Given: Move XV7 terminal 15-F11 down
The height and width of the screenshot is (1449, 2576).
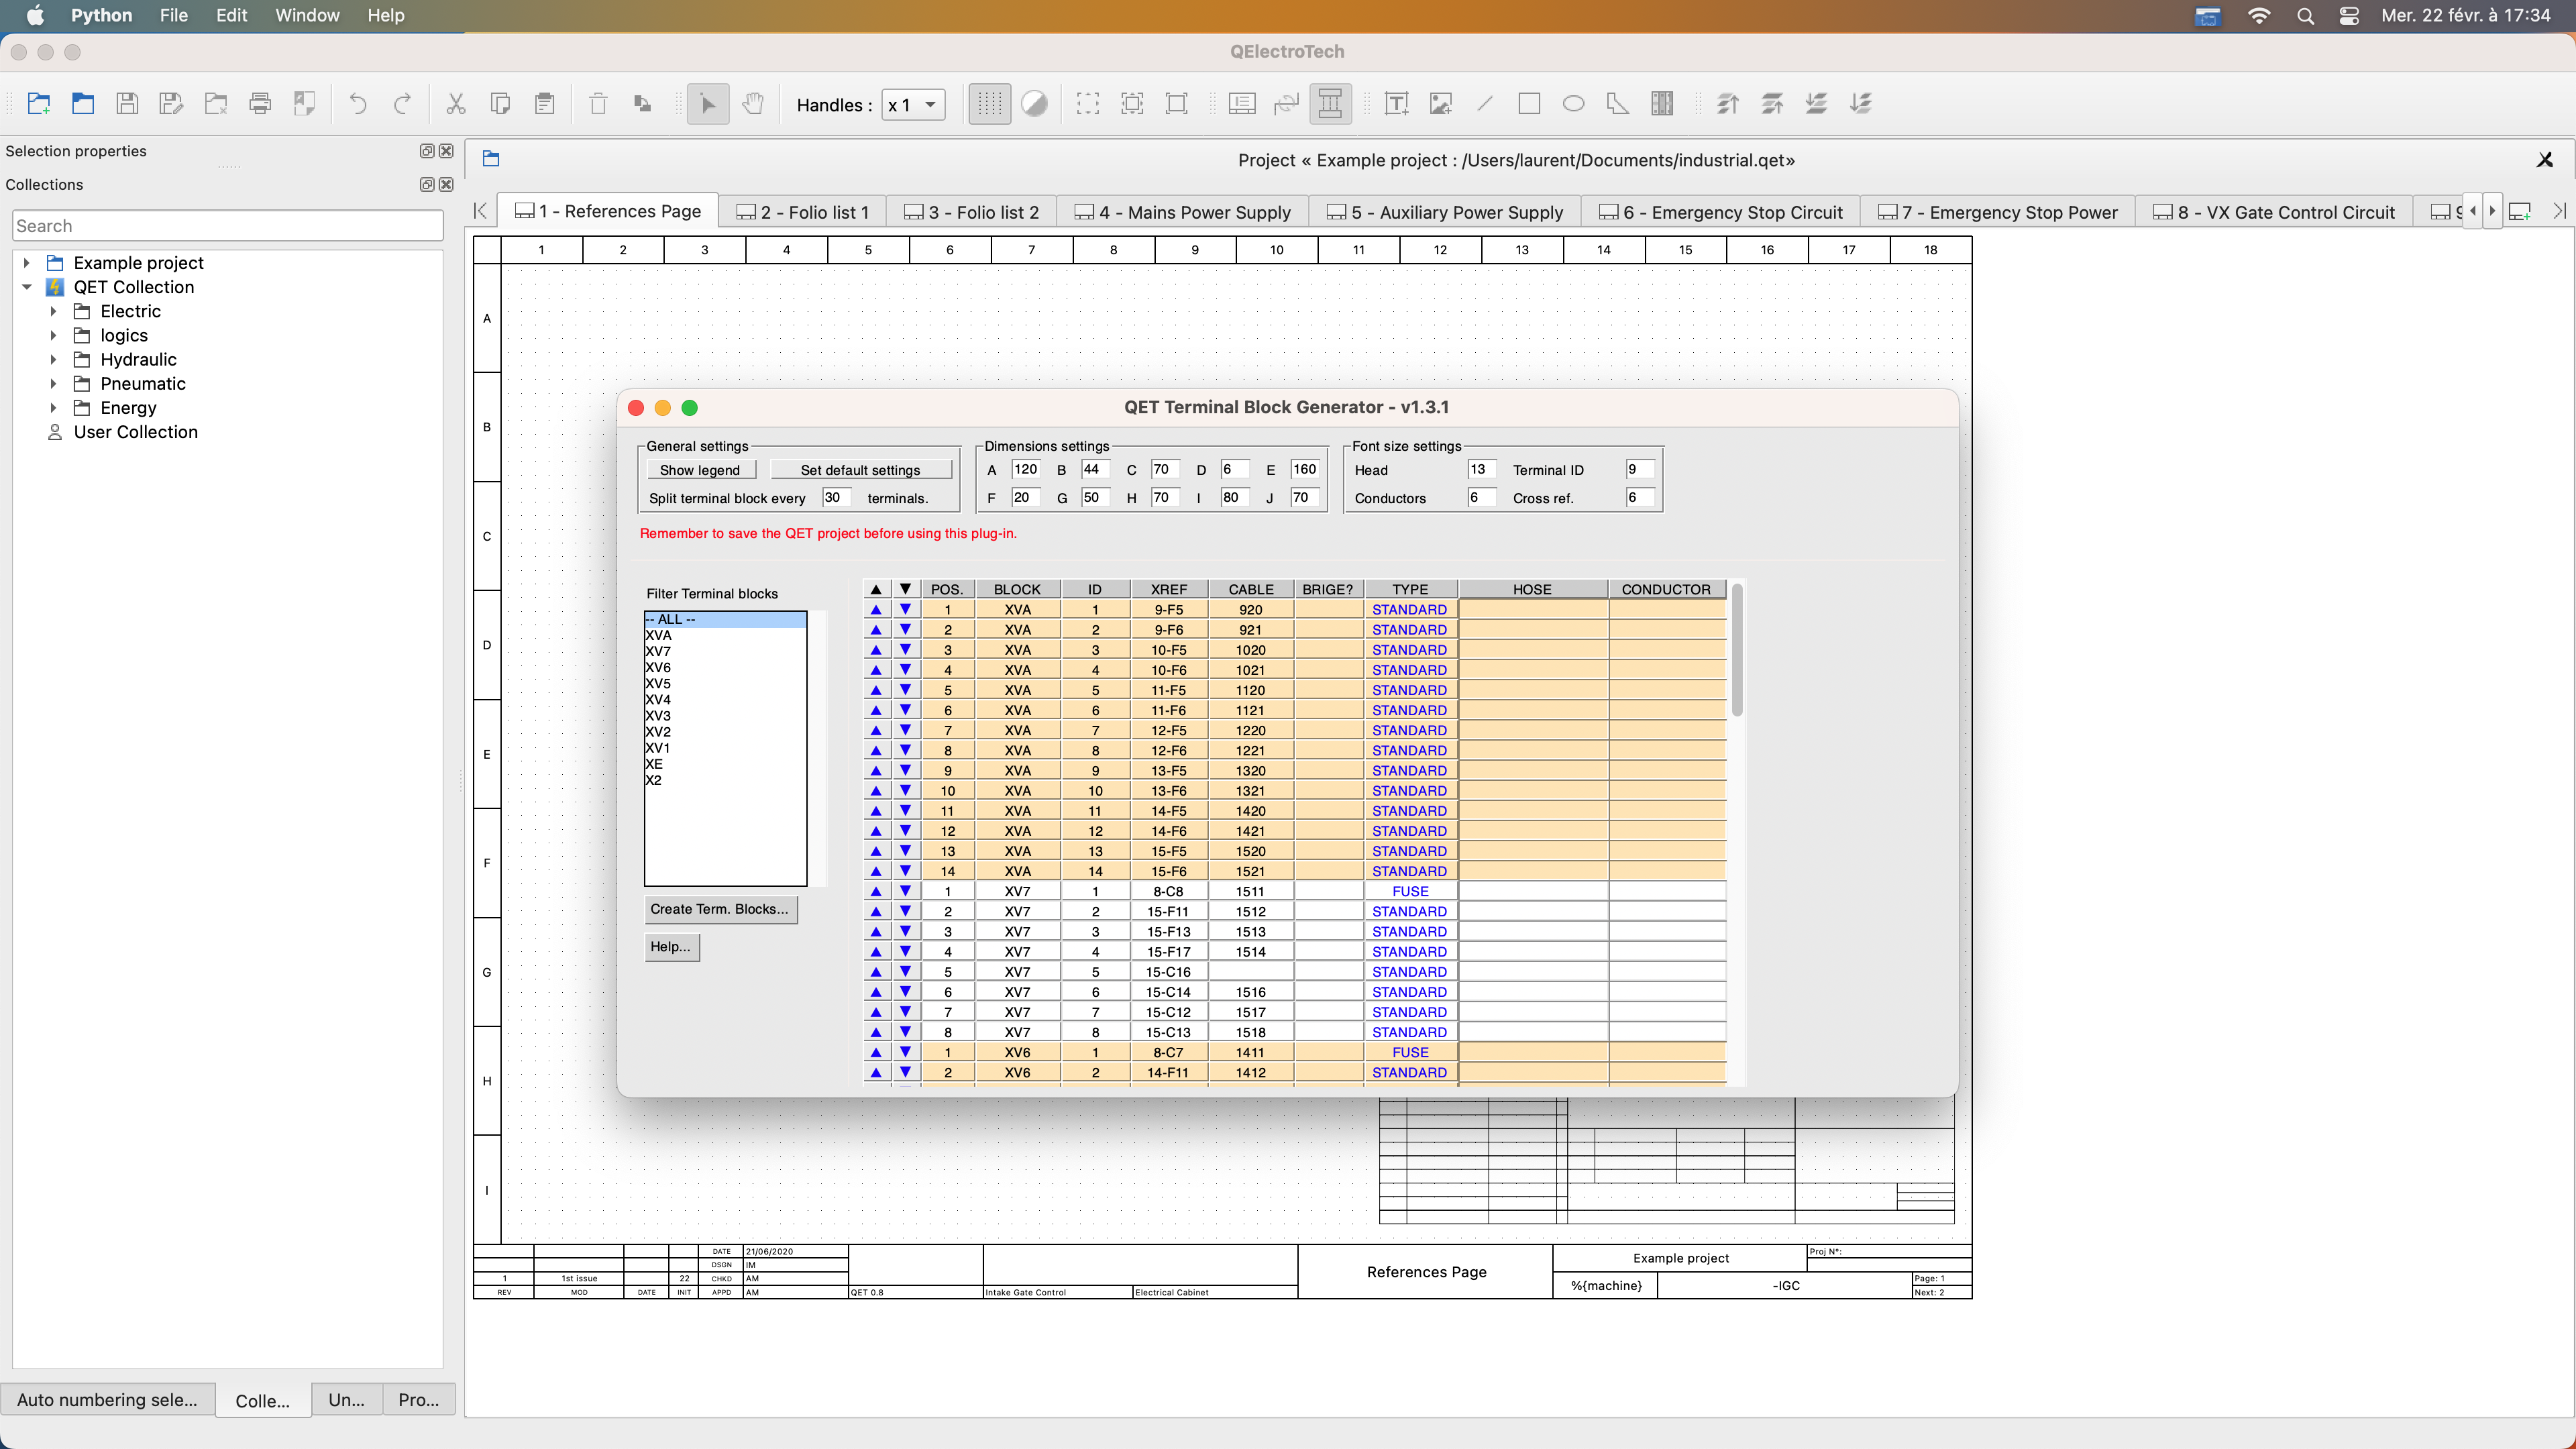Looking at the screenshot, I should [905, 912].
